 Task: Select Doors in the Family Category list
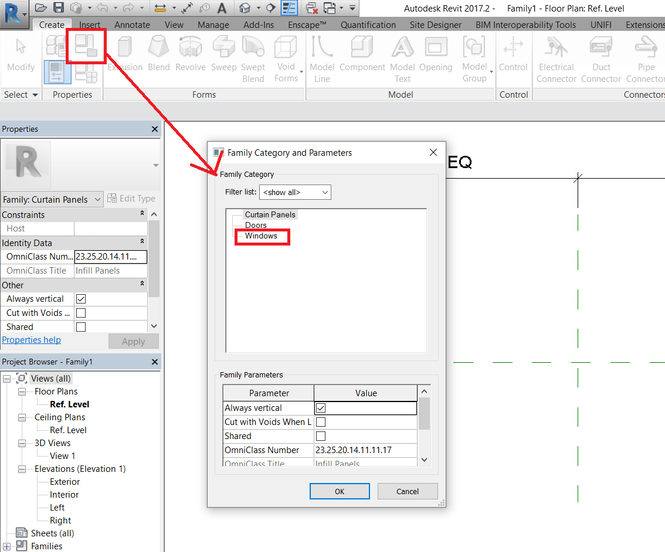pos(256,225)
